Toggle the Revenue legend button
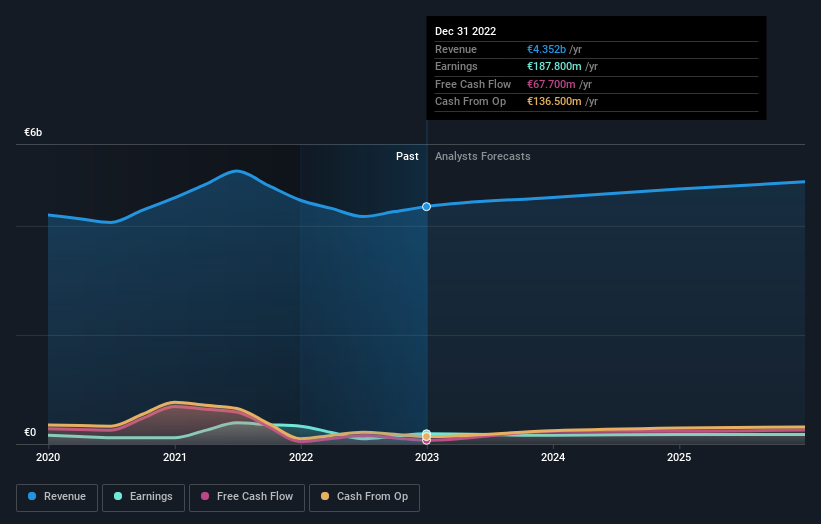This screenshot has width=821, height=524. [57, 497]
